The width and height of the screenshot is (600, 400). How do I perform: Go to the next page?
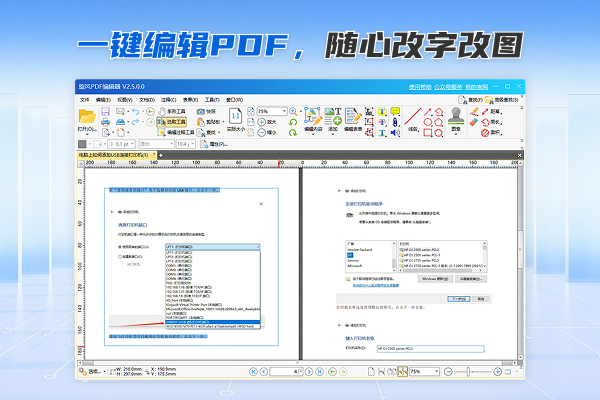click(309, 372)
